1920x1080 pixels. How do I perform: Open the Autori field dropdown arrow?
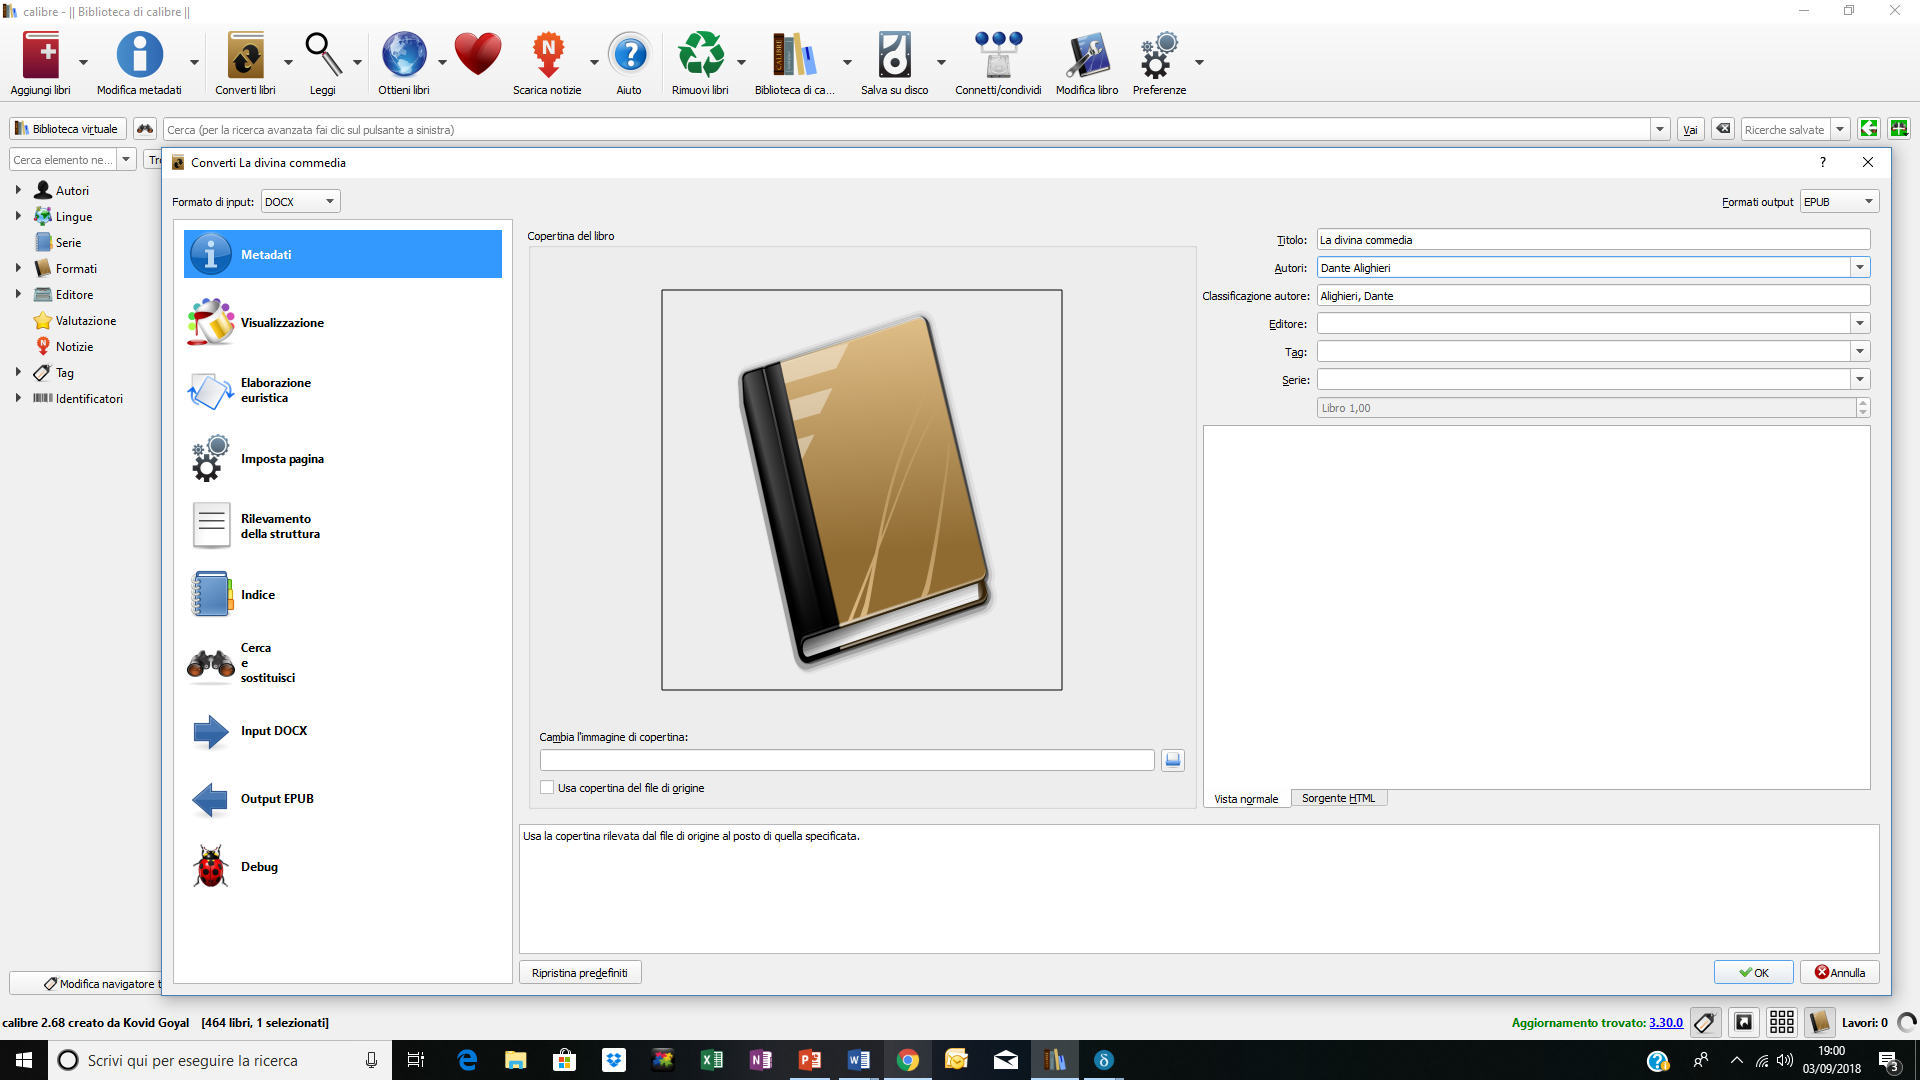[1860, 268]
